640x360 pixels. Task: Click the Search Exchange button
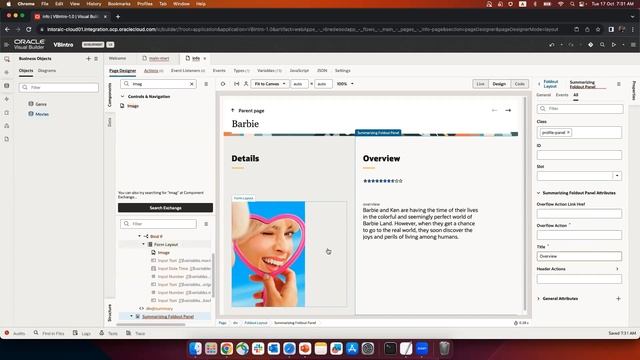[165, 208]
